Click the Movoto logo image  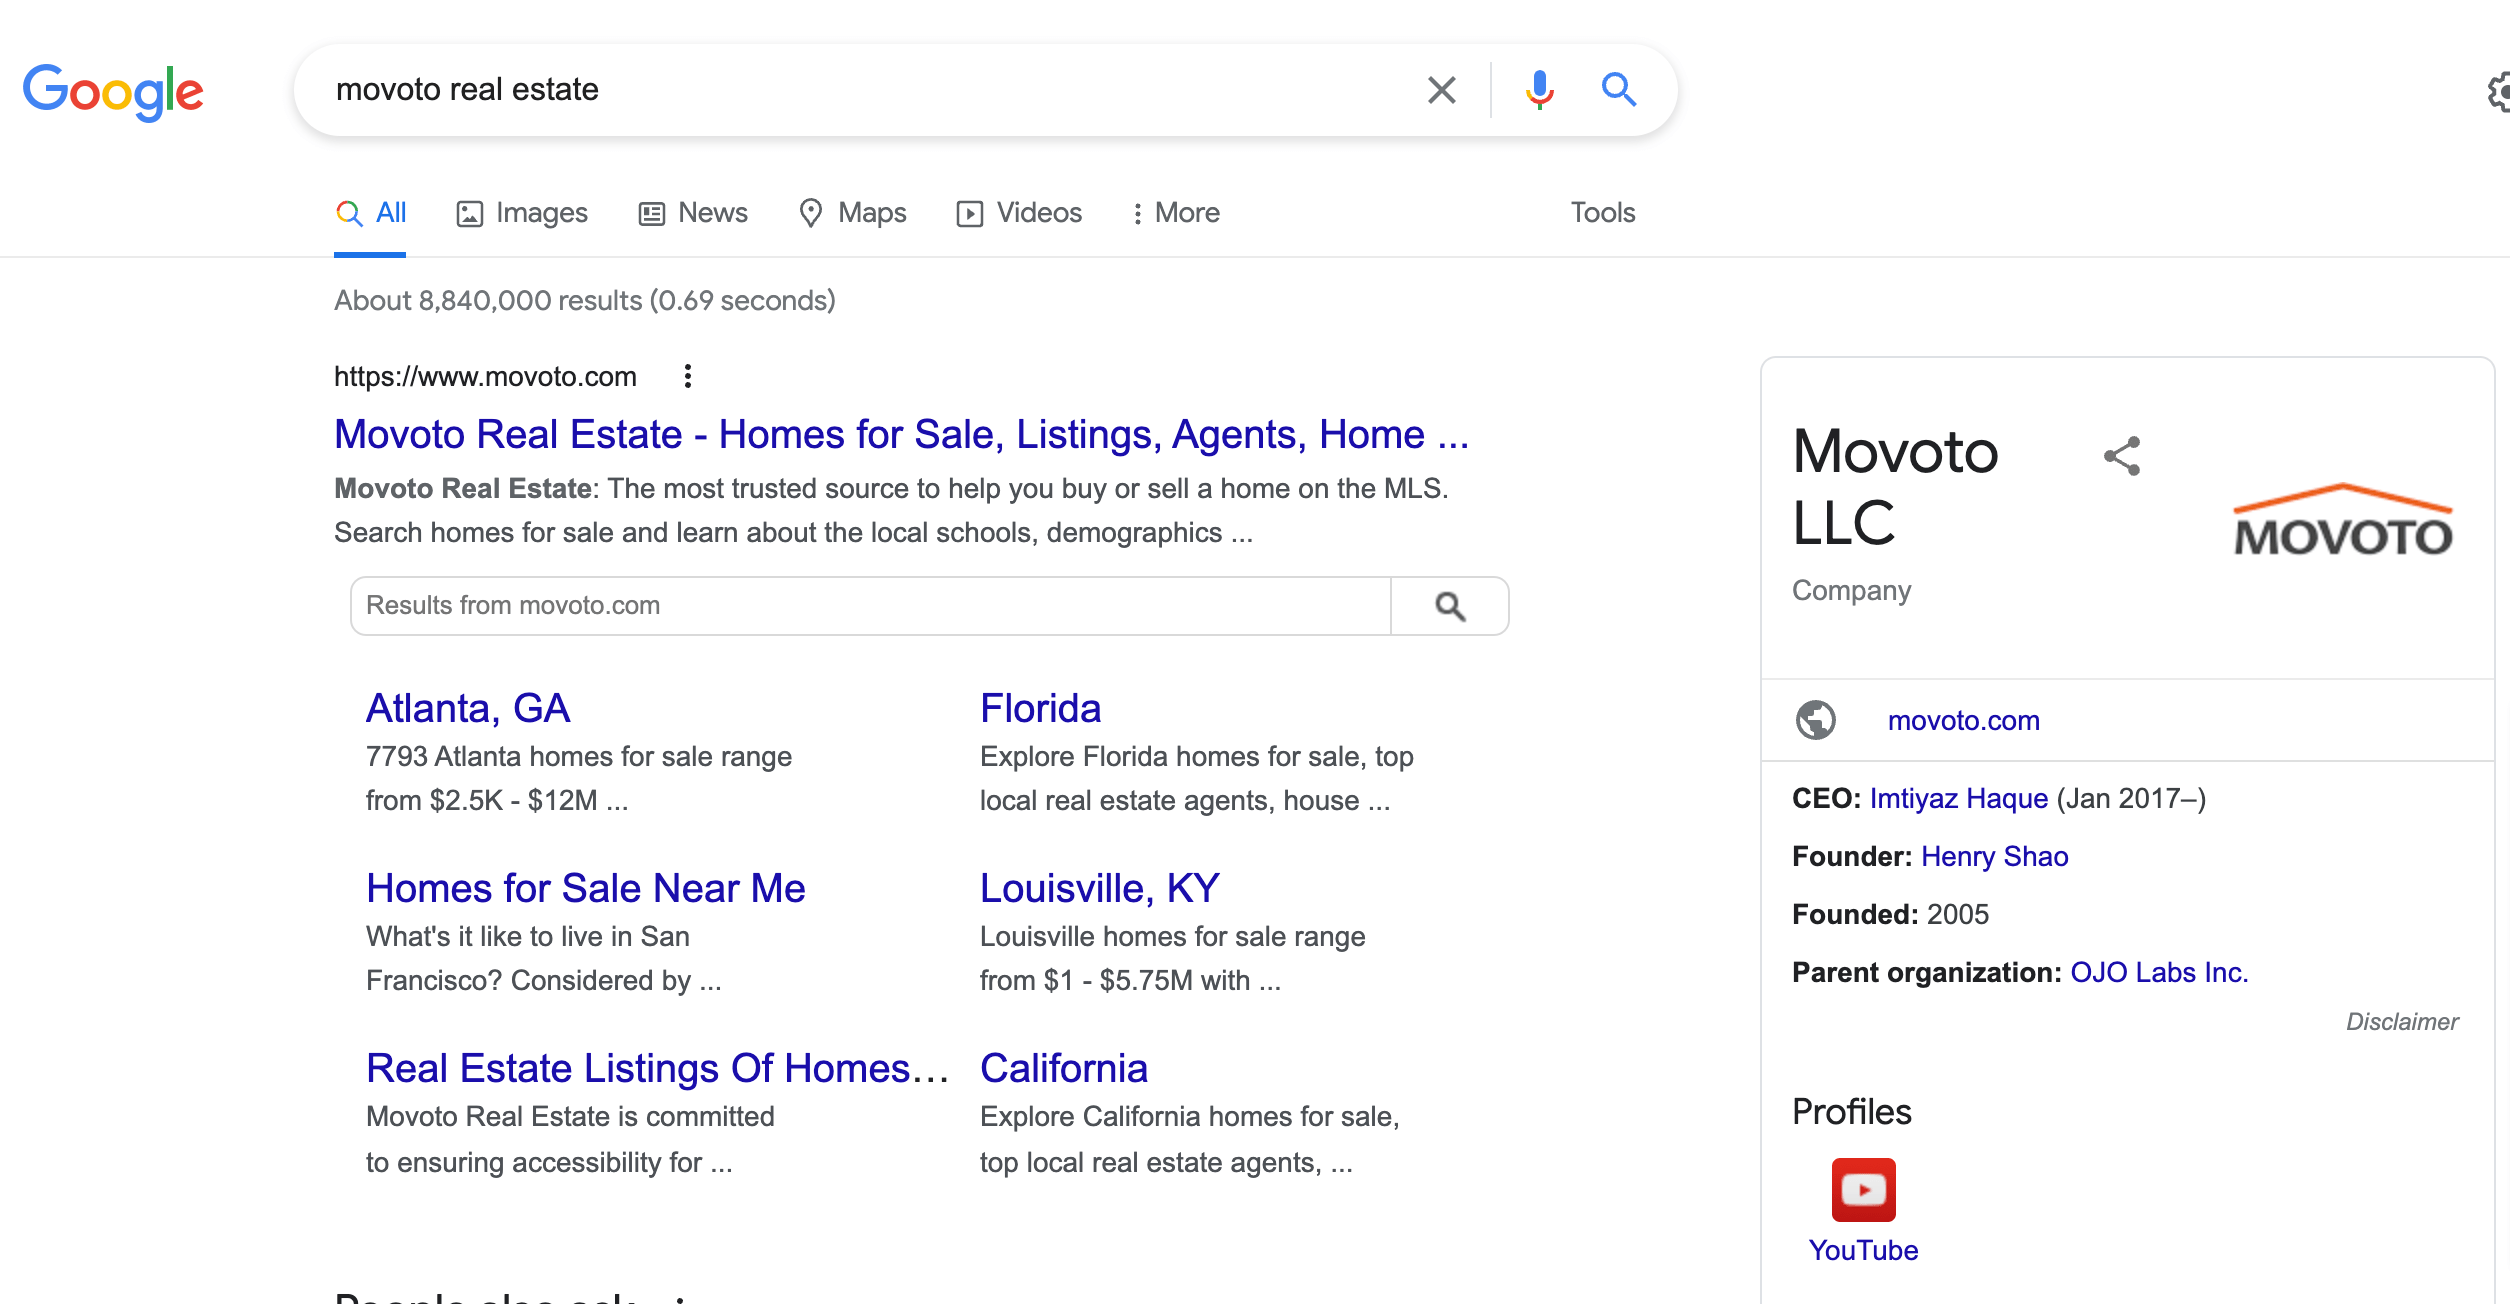2342,520
